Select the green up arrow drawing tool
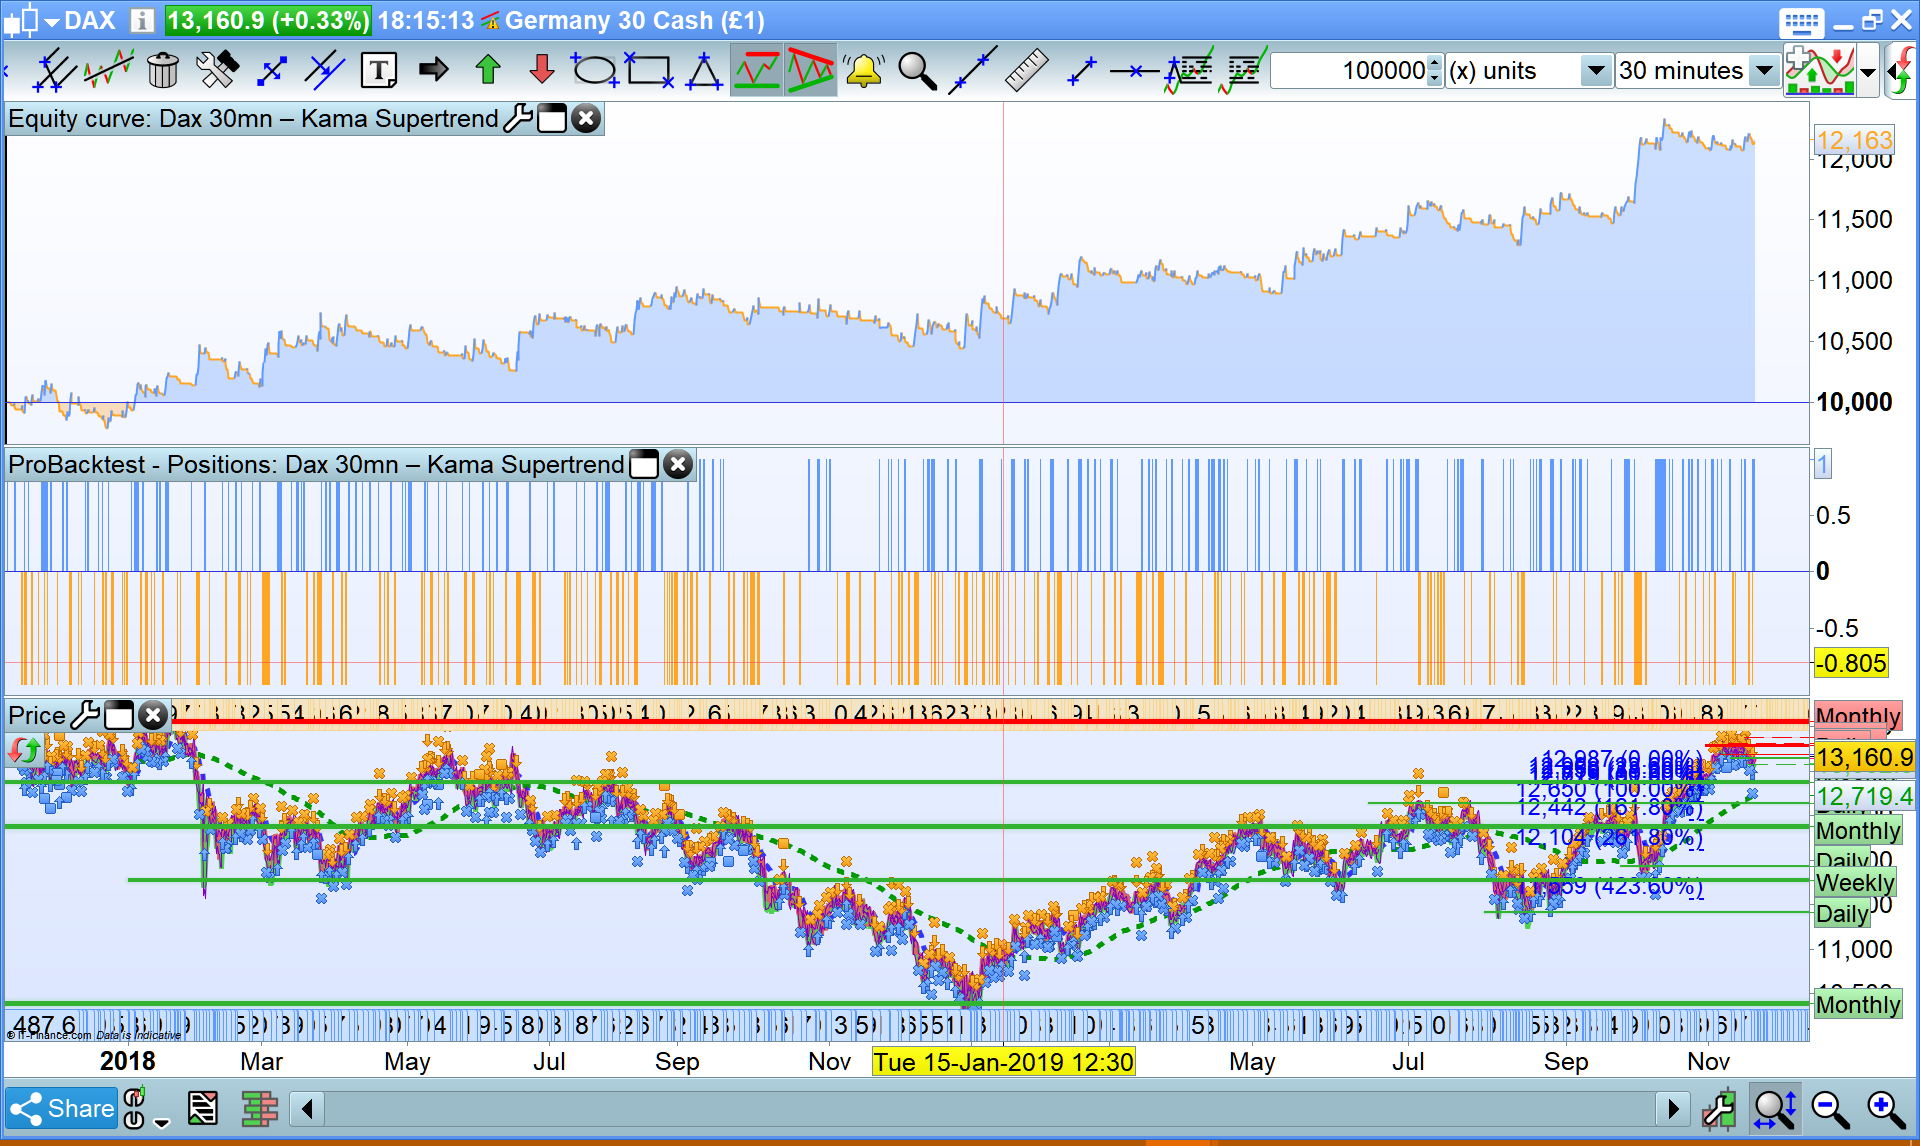Image resolution: width=1920 pixels, height=1146 pixels. (x=487, y=70)
